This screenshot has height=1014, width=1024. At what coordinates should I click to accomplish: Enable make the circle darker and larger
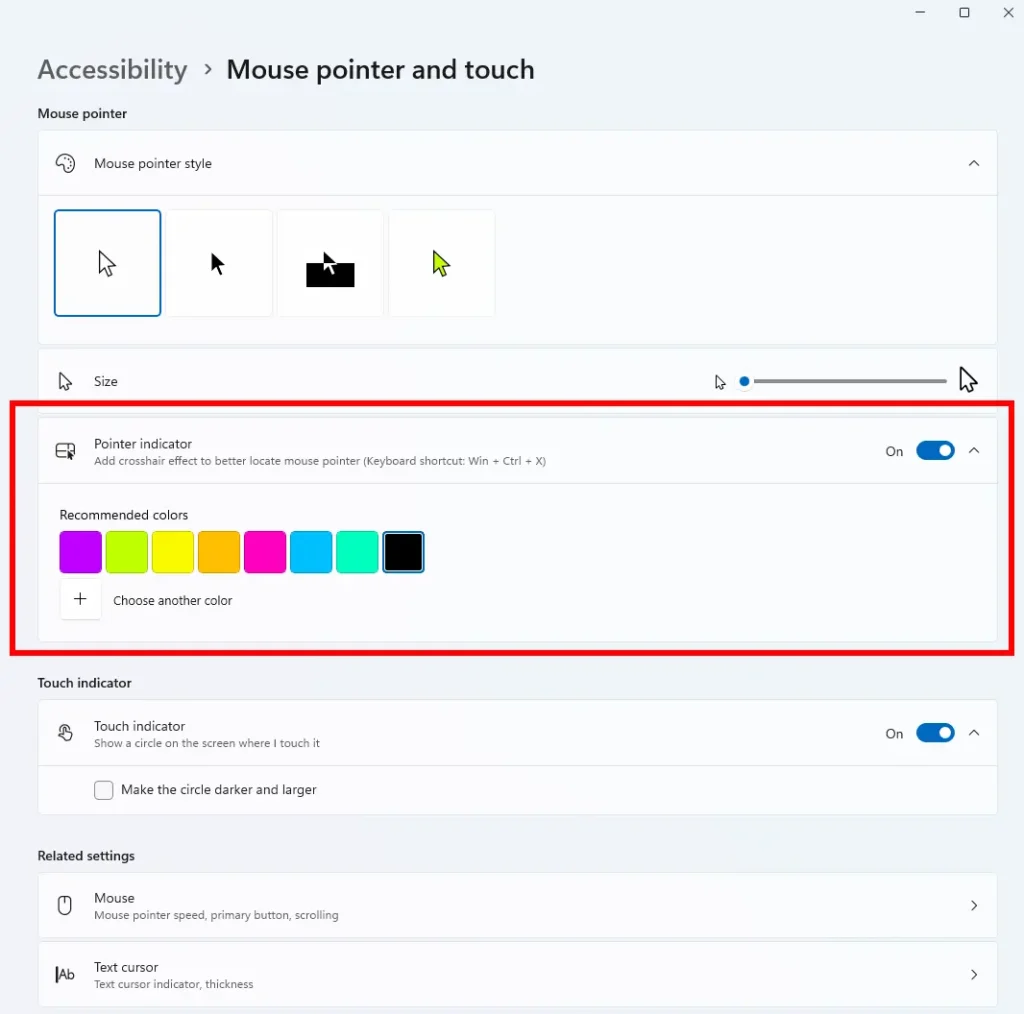click(x=103, y=789)
